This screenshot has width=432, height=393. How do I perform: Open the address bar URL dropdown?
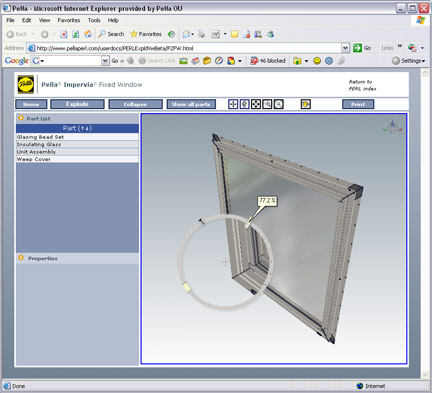(x=345, y=48)
